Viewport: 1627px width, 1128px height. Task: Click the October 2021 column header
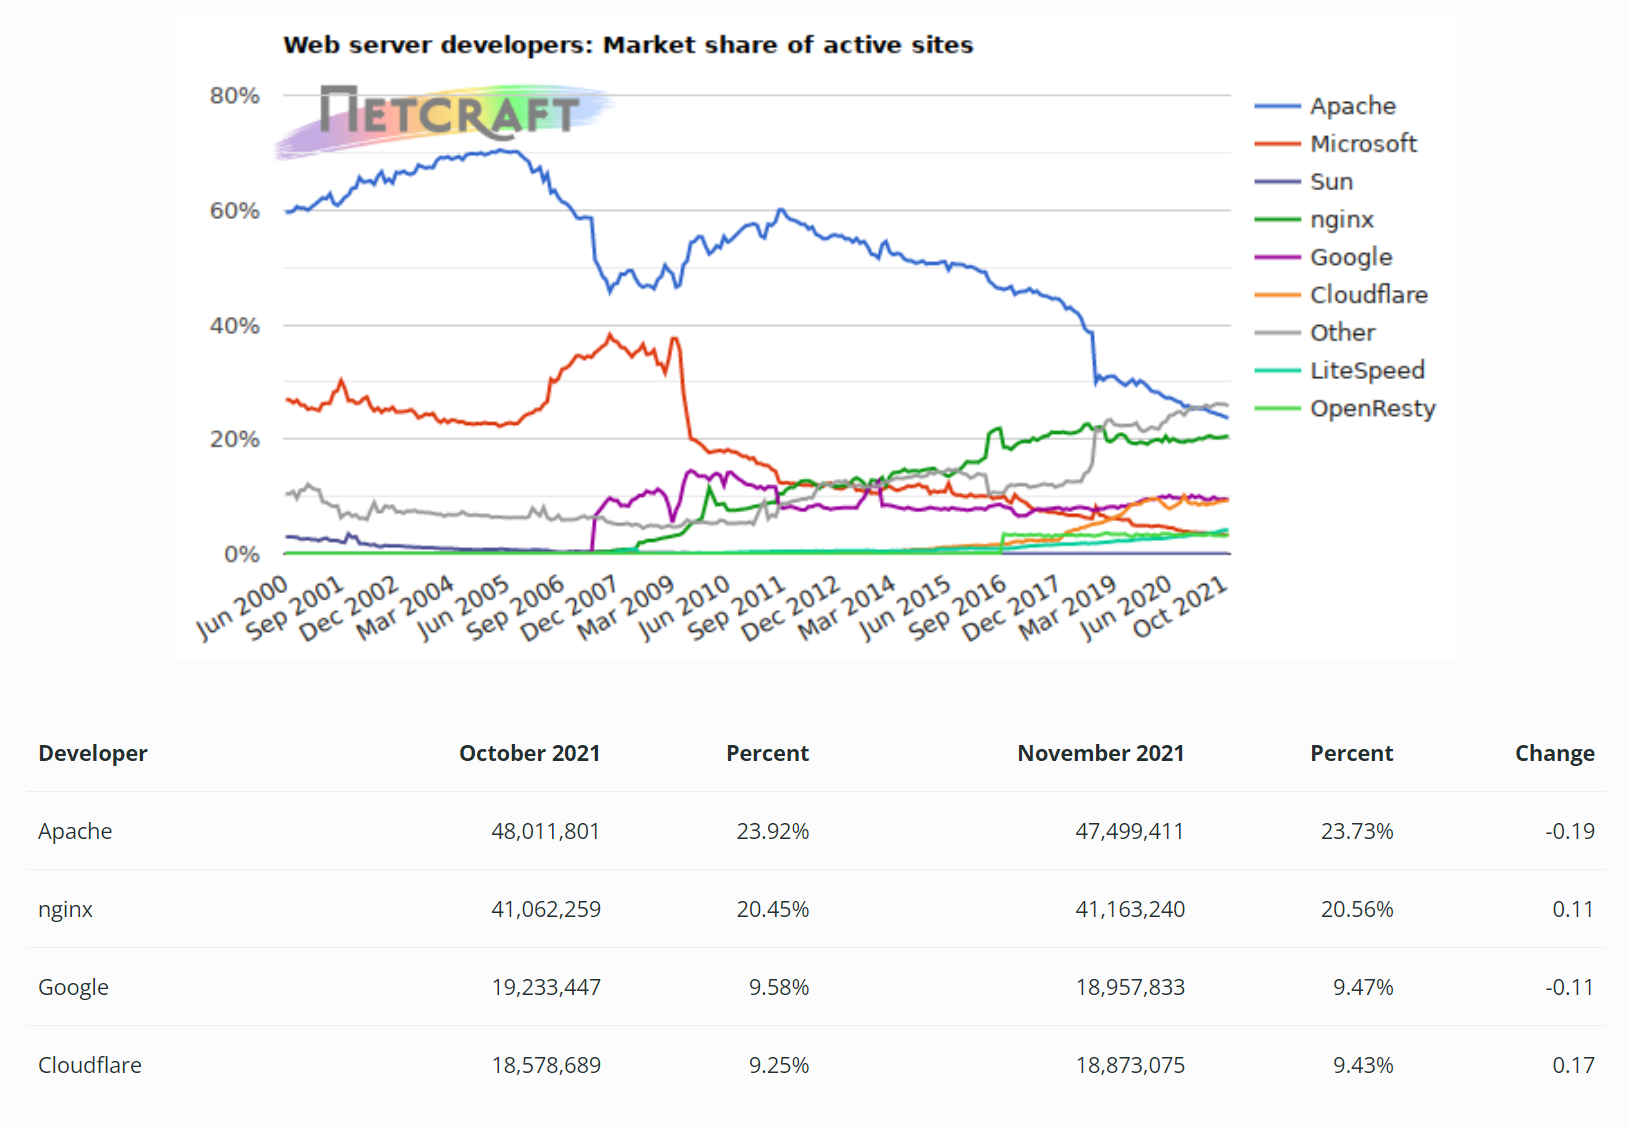(529, 753)
